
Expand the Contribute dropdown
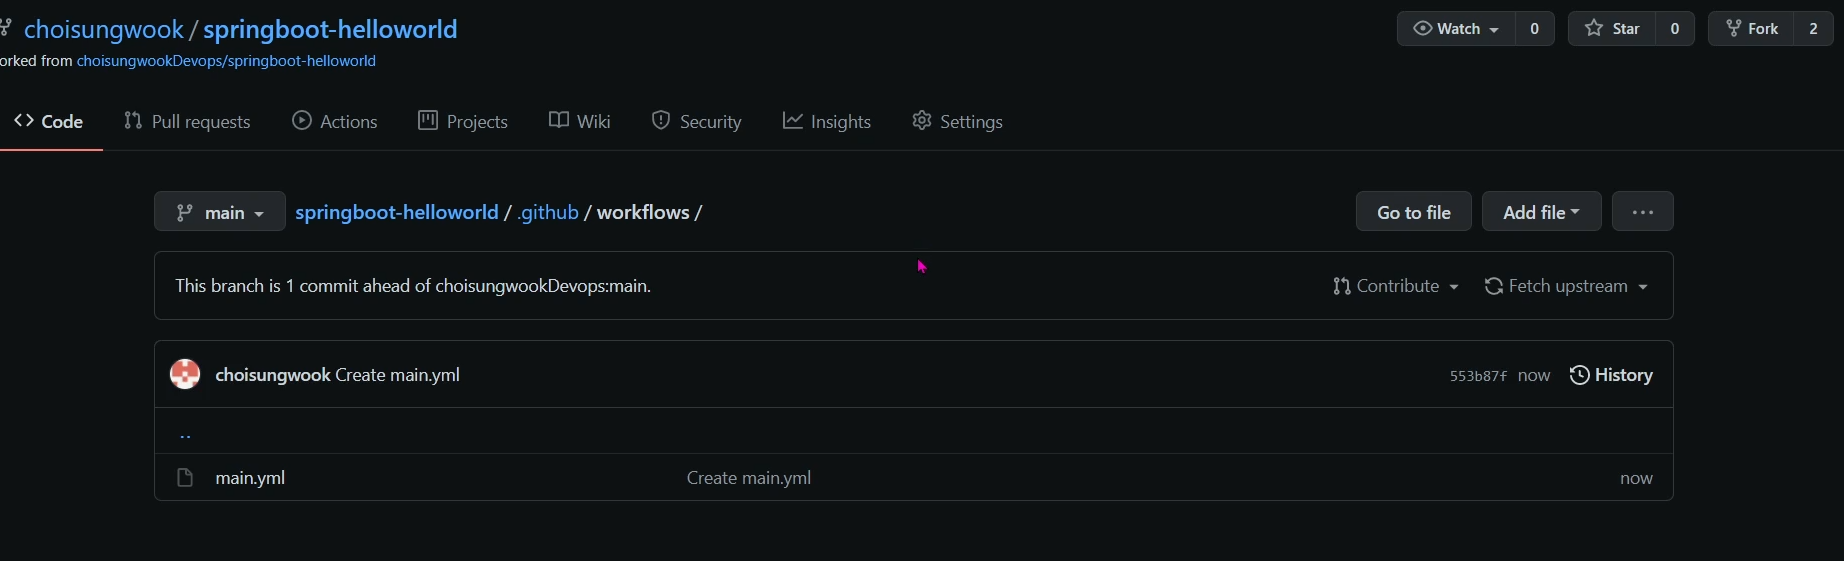(1396, 286)
